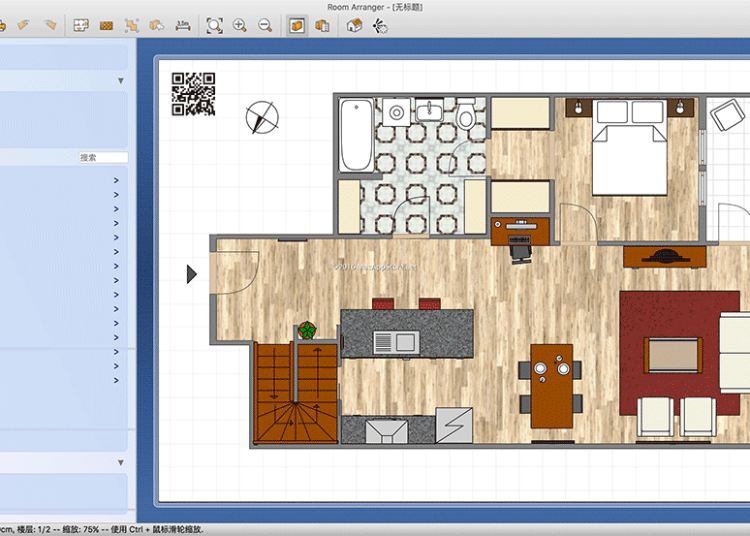Click the redo arrow in toolbar
The width and height of the screenshot is (750, 536).
49,25
